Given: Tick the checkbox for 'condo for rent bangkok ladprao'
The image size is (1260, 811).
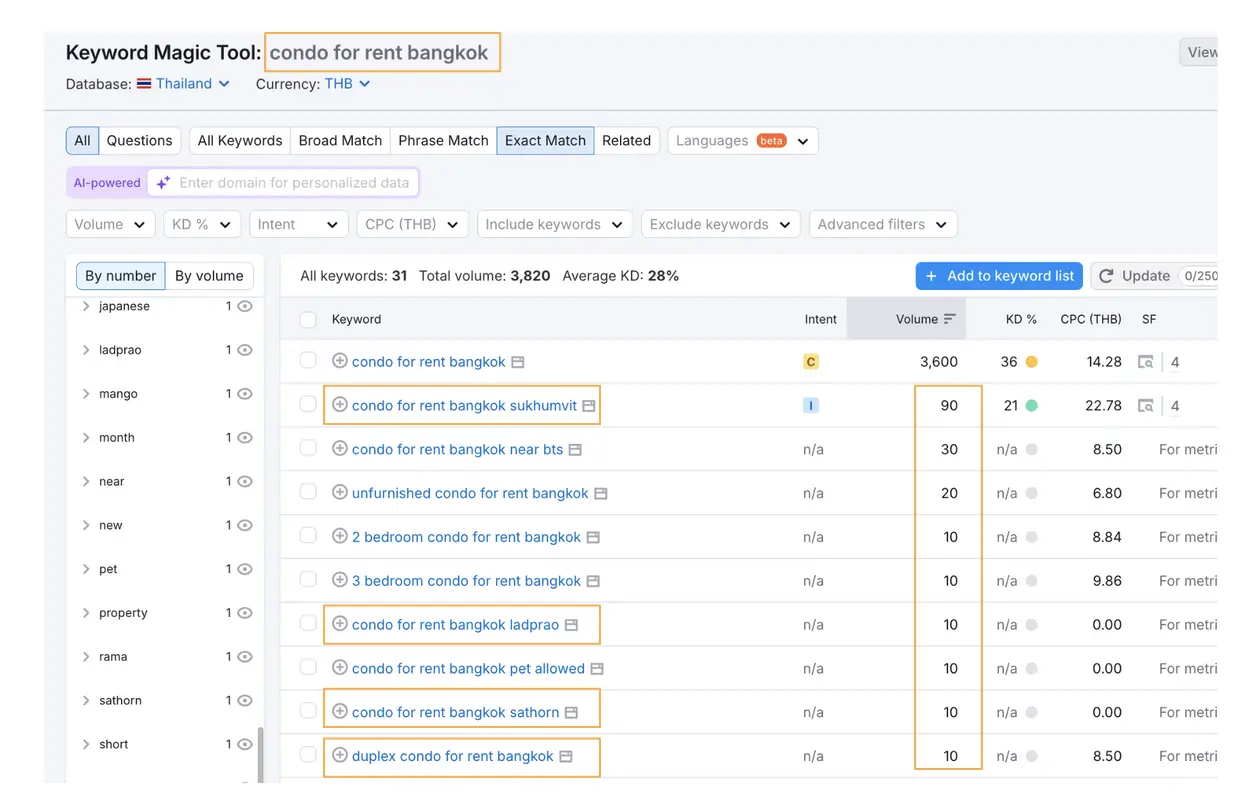Looking at the screenshot, I should coord(308,623).
